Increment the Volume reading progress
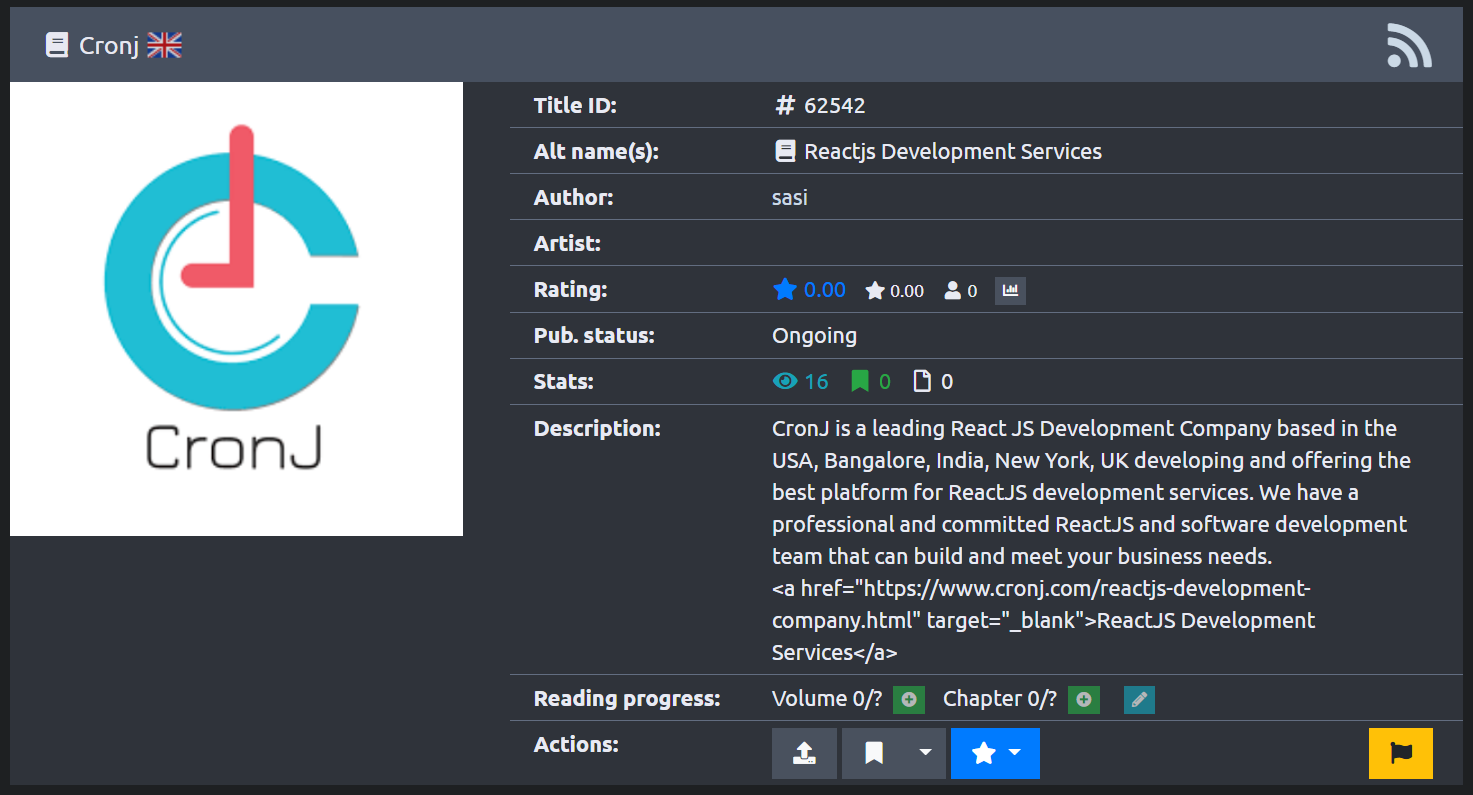Screen dimensions: 1473x795 point(909,700)
